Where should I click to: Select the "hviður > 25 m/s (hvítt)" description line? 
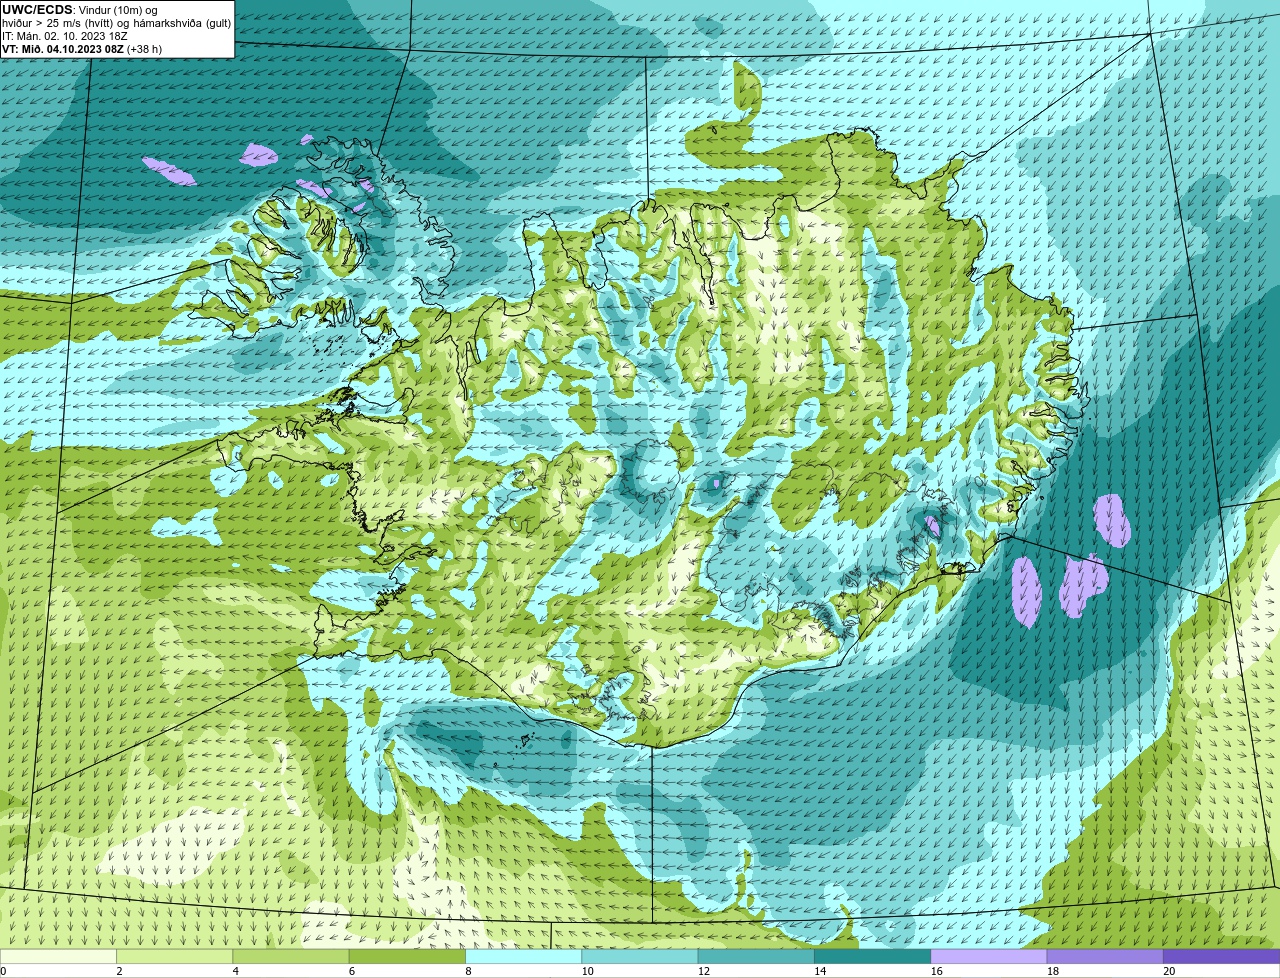(116, 23)
